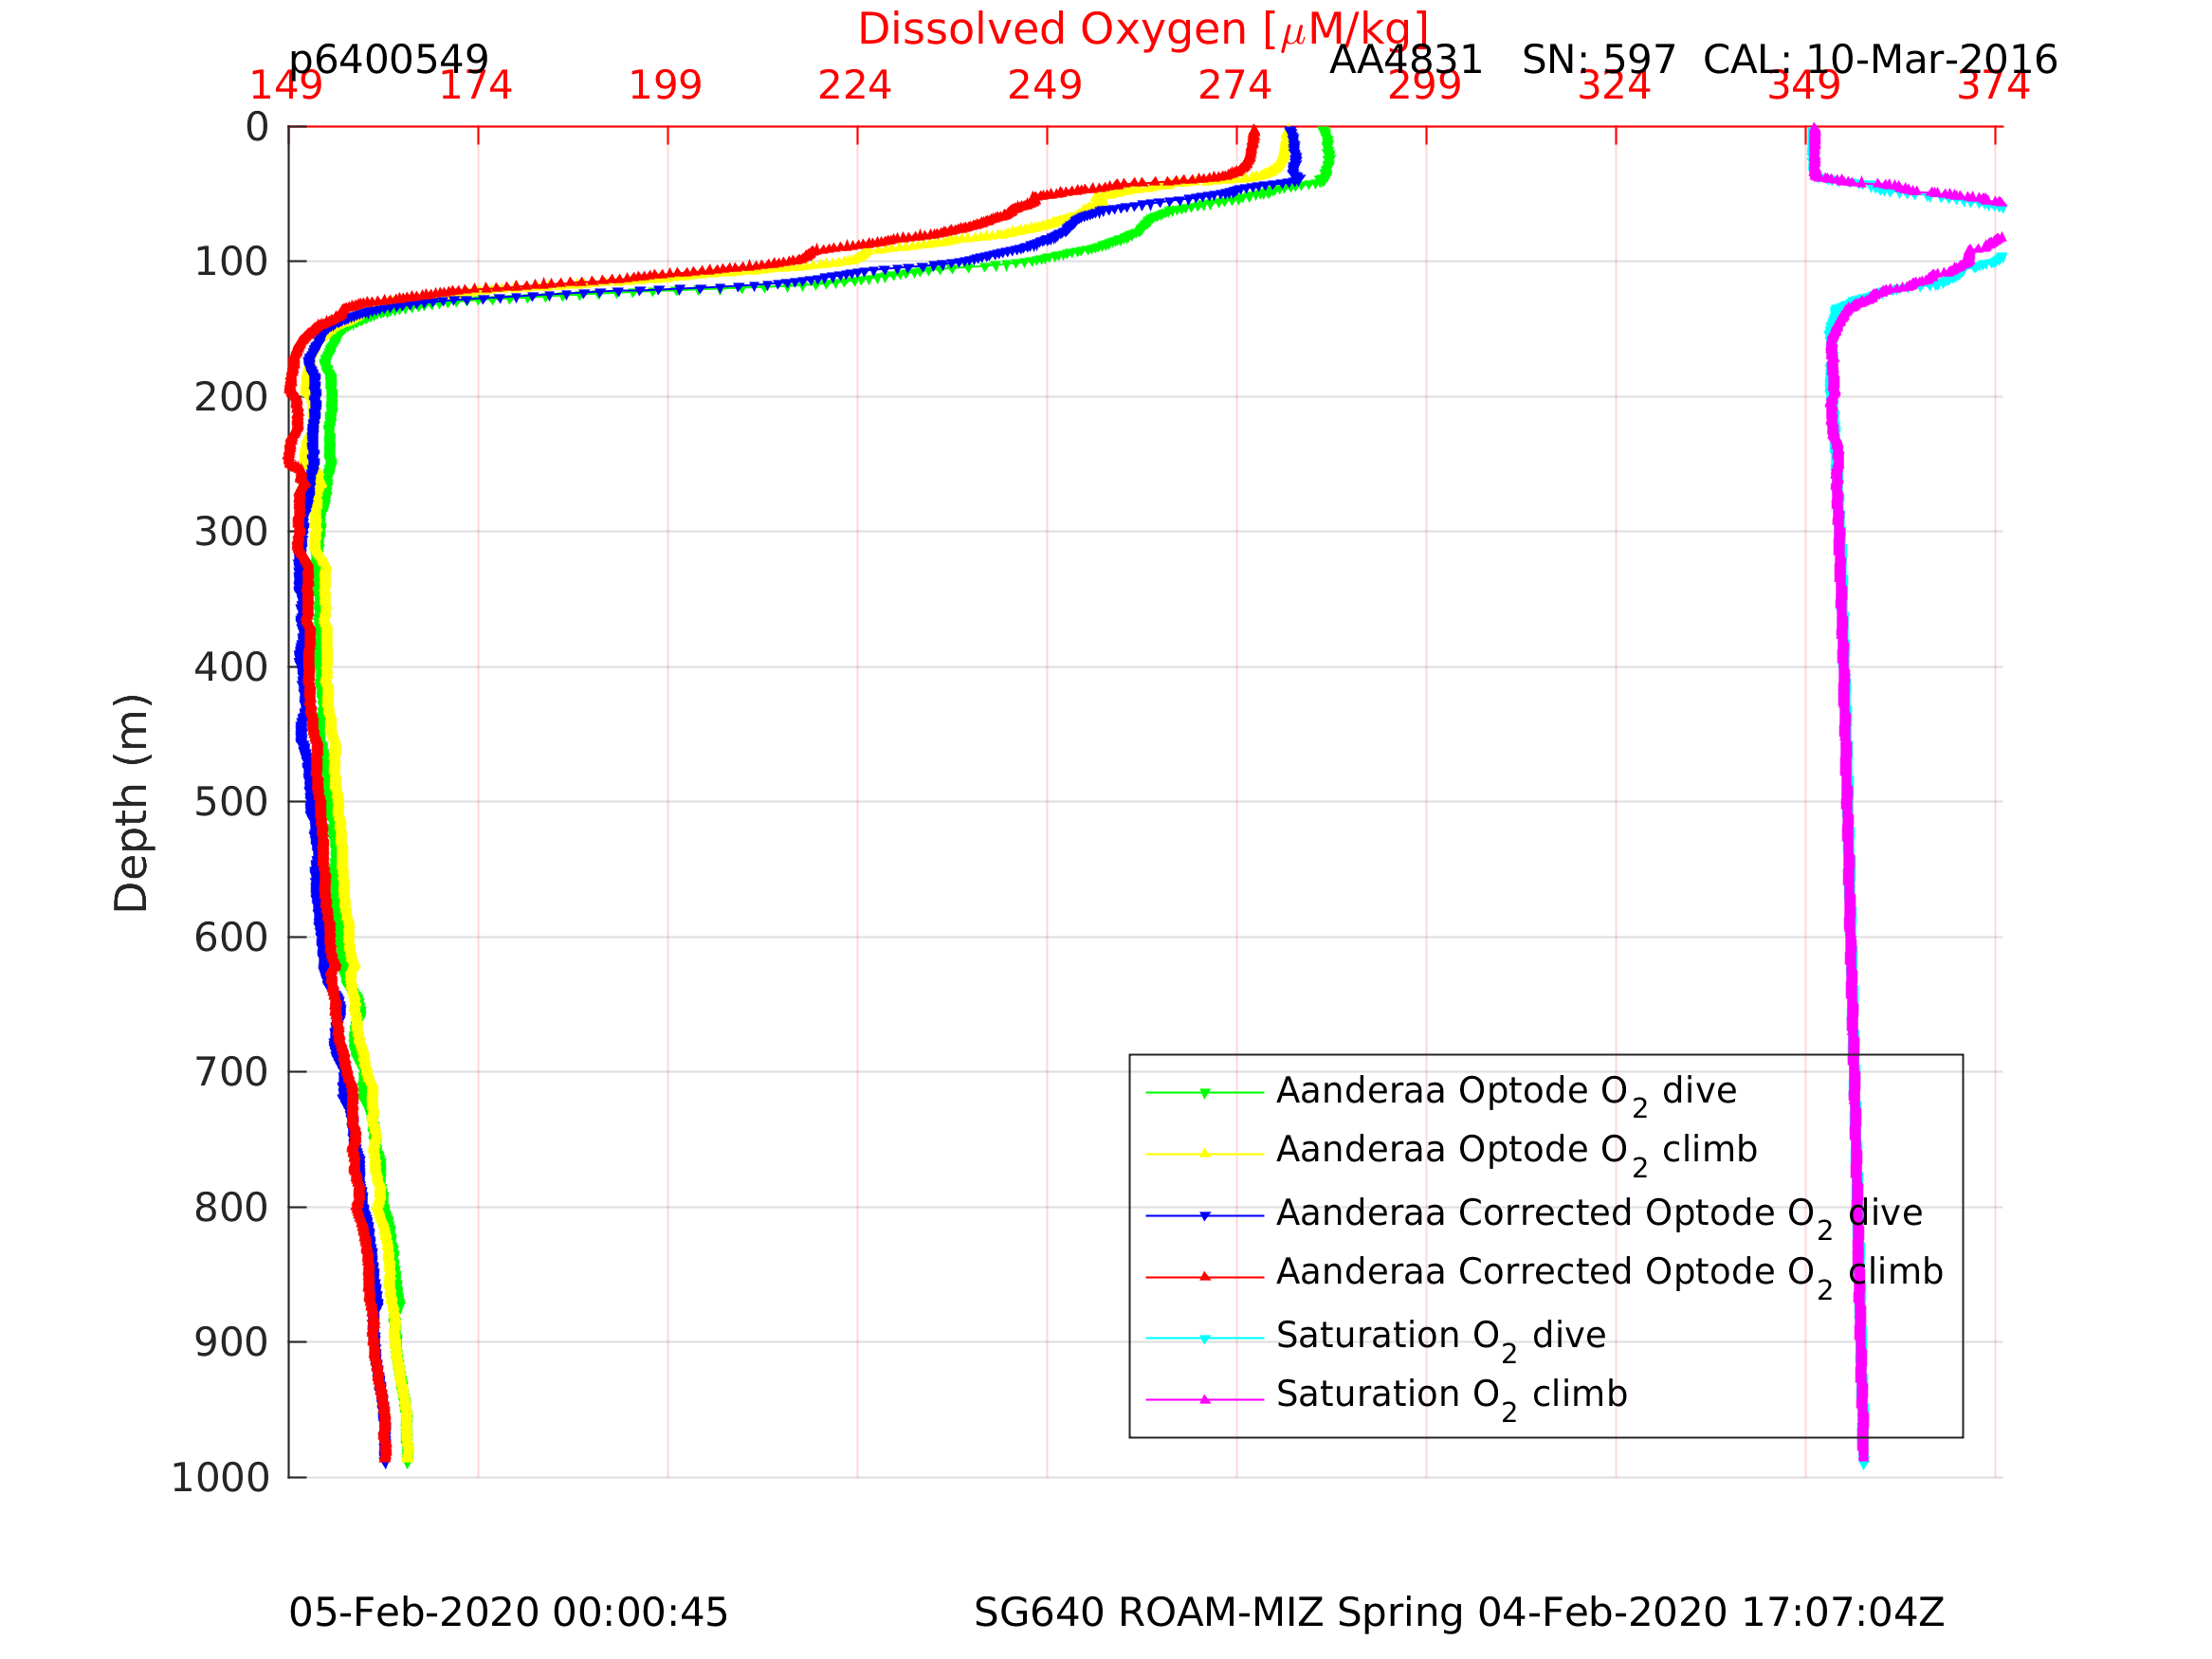The height and width of the screenshot is (1659, 2212).
Task: Click the depth tick label '900'
Action: point(231,1342)
